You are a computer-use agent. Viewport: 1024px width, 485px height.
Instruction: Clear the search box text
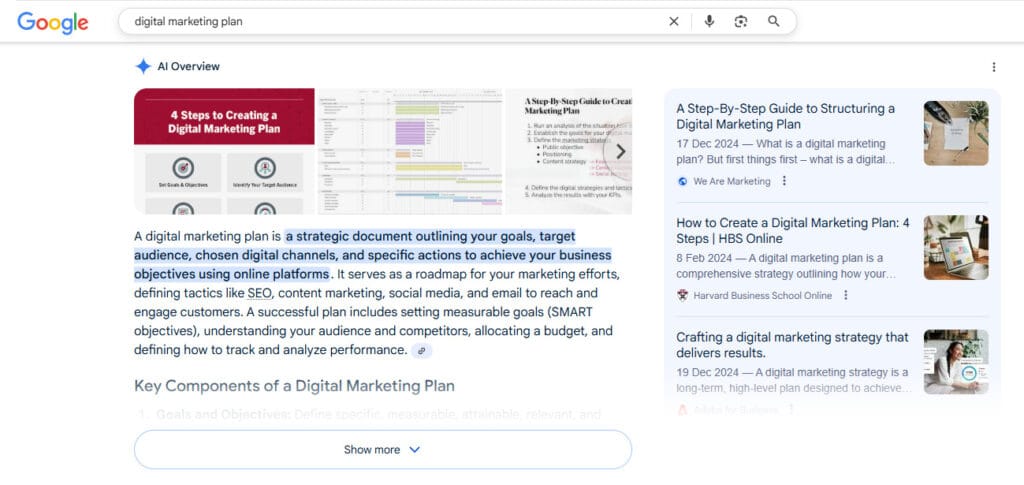point(674,21)
